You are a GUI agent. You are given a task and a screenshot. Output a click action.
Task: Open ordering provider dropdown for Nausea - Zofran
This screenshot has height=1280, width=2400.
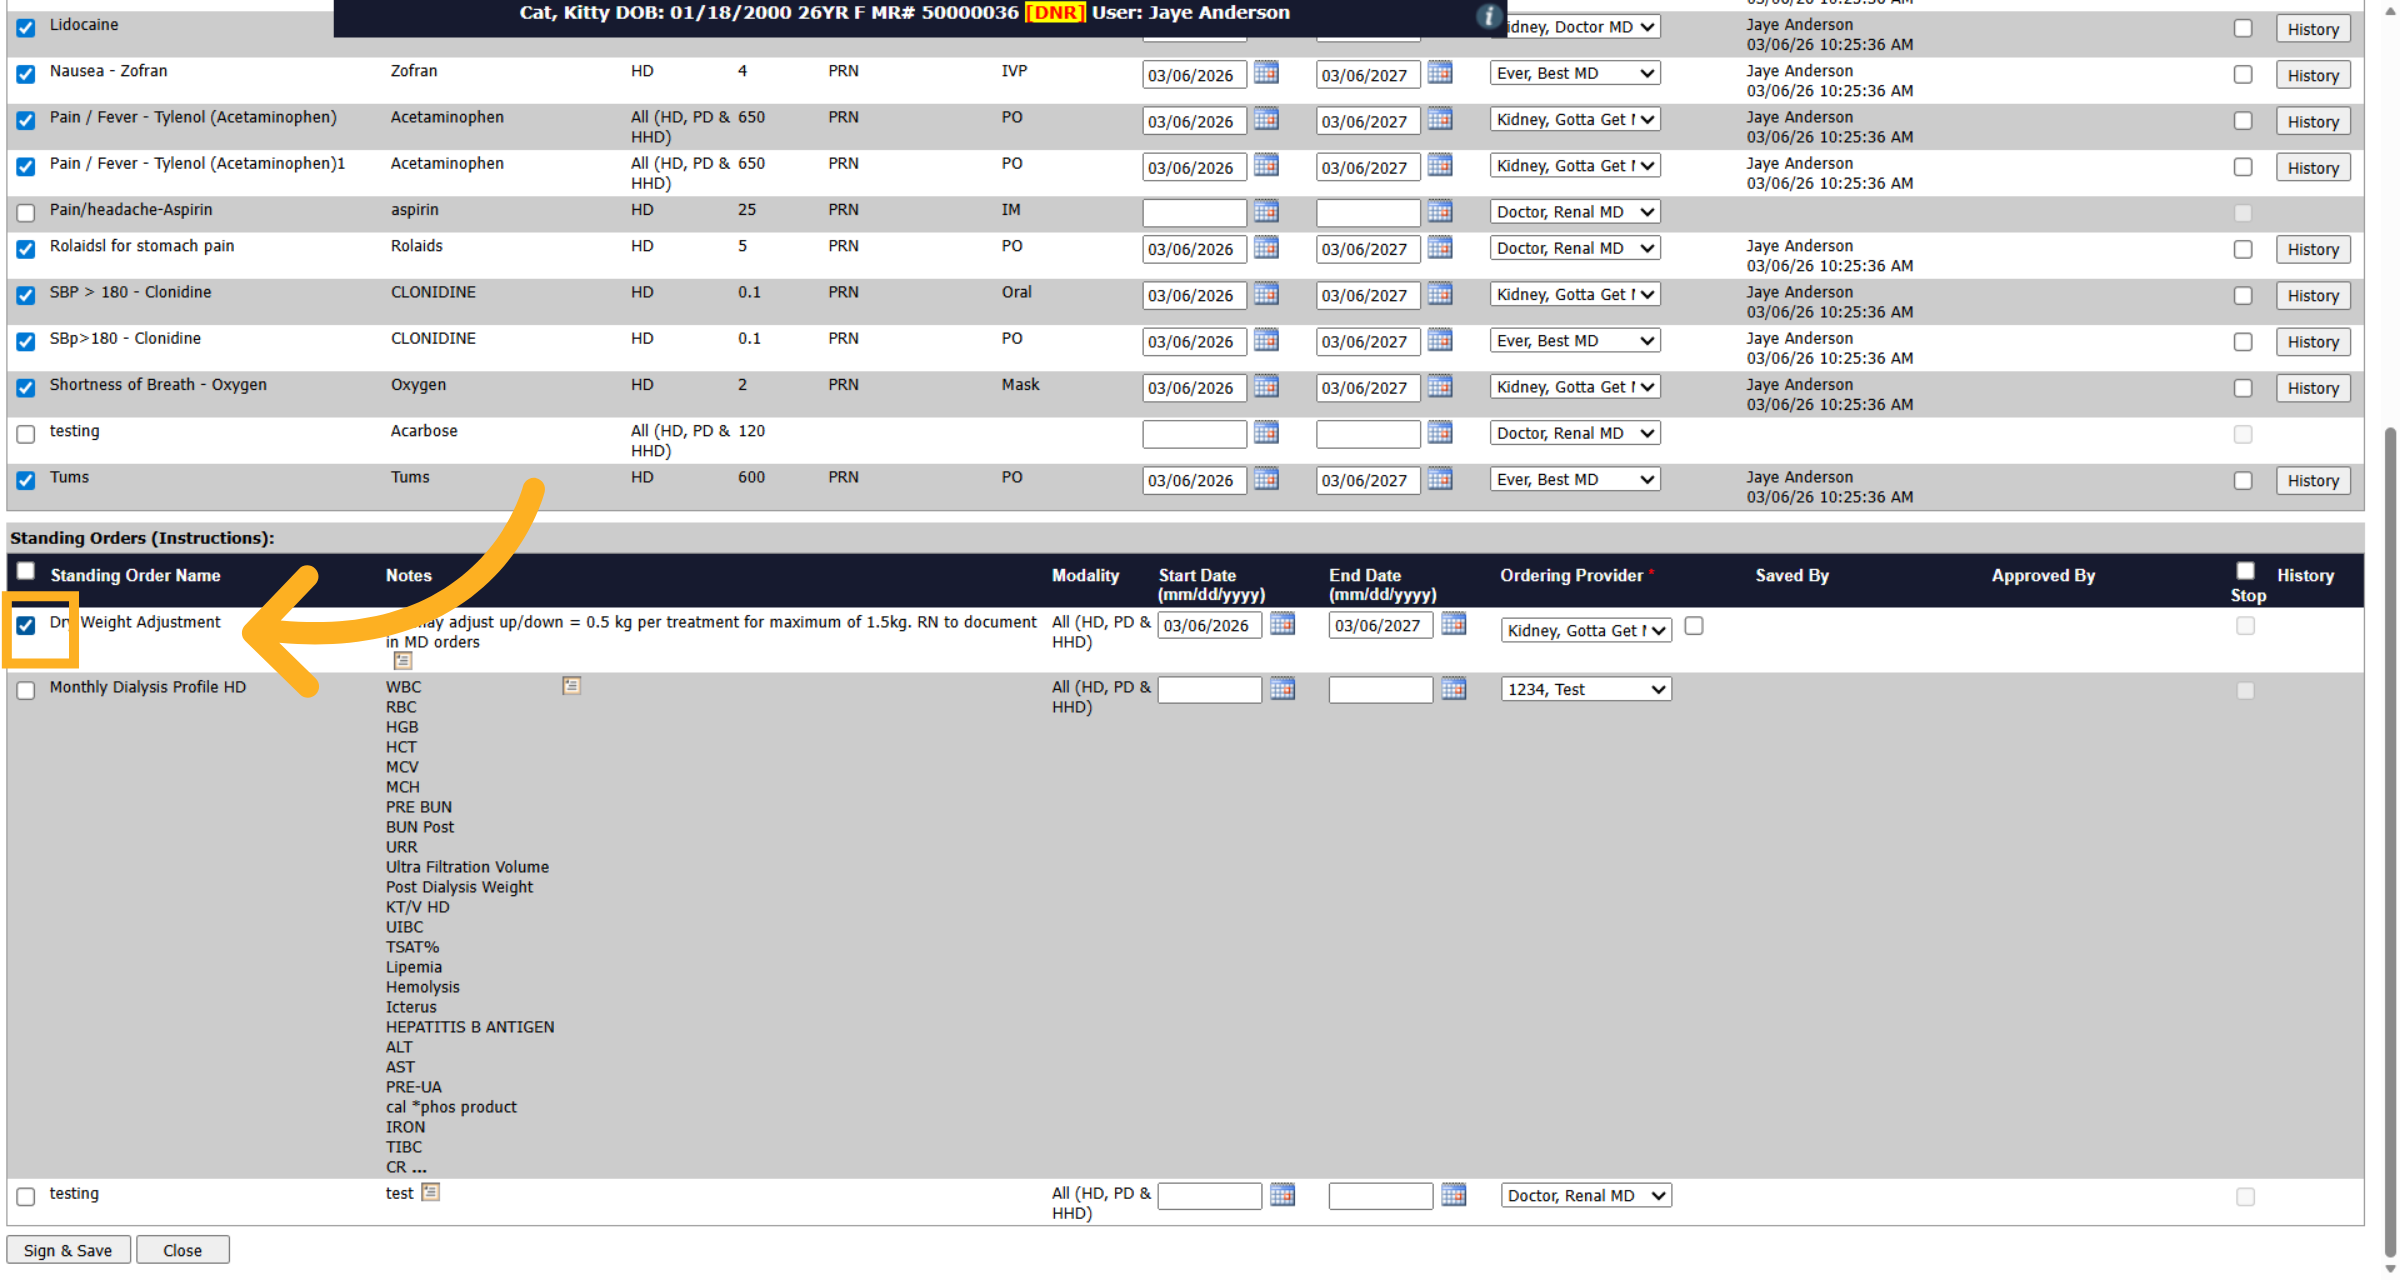coord(1575,73)
